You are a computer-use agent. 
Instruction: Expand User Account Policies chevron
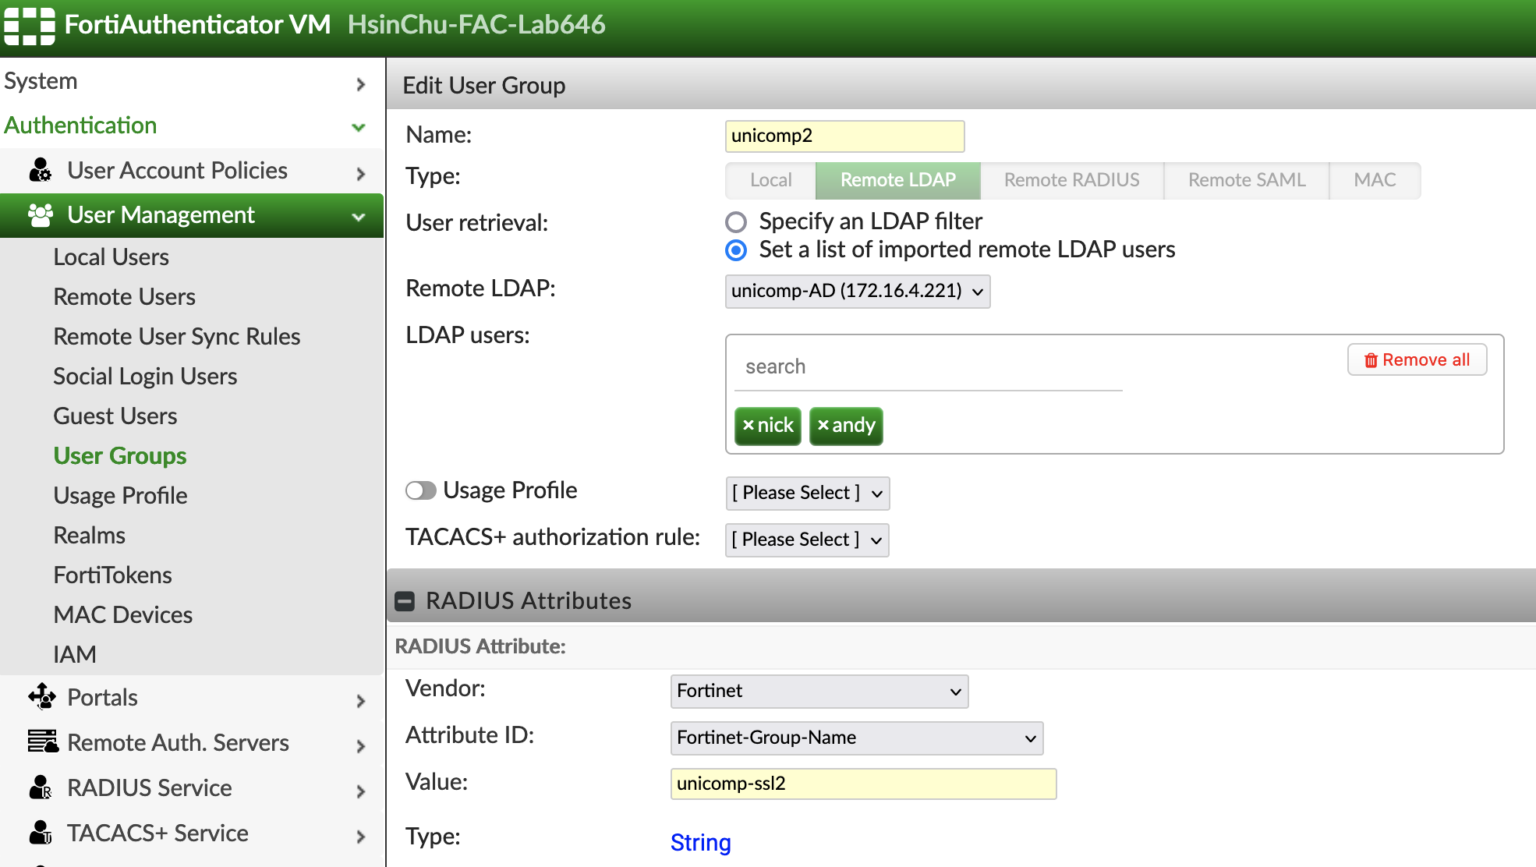tap(361, 173)
